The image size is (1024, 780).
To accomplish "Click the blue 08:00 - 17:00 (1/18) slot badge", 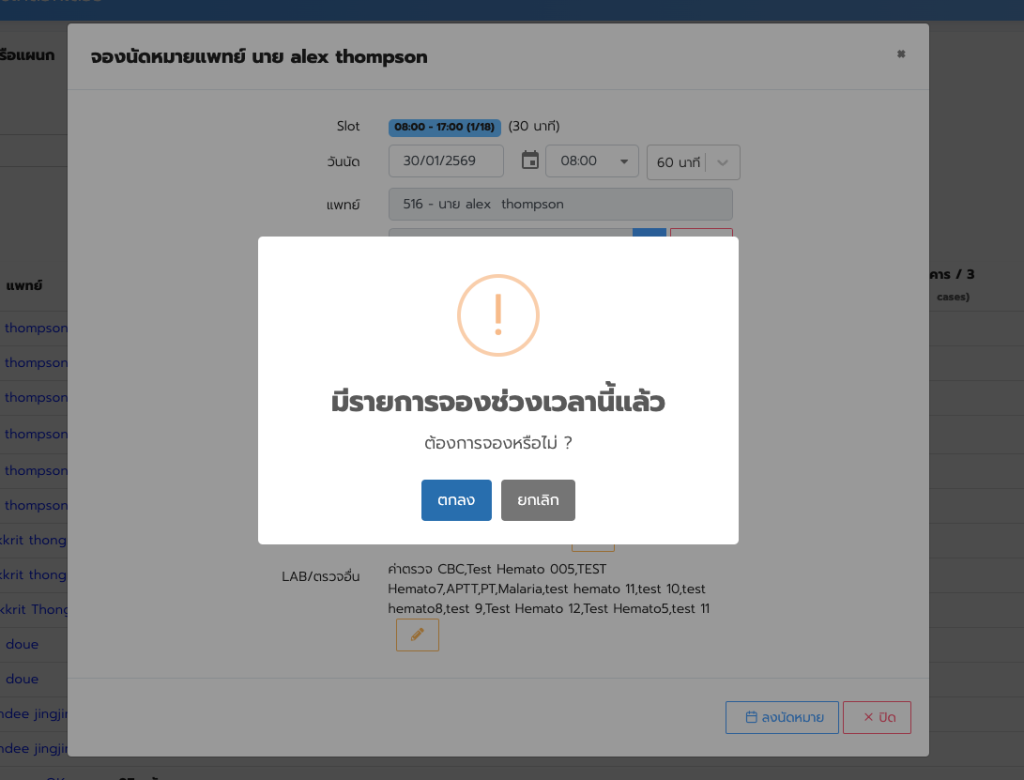I will (x=444, y=127).
